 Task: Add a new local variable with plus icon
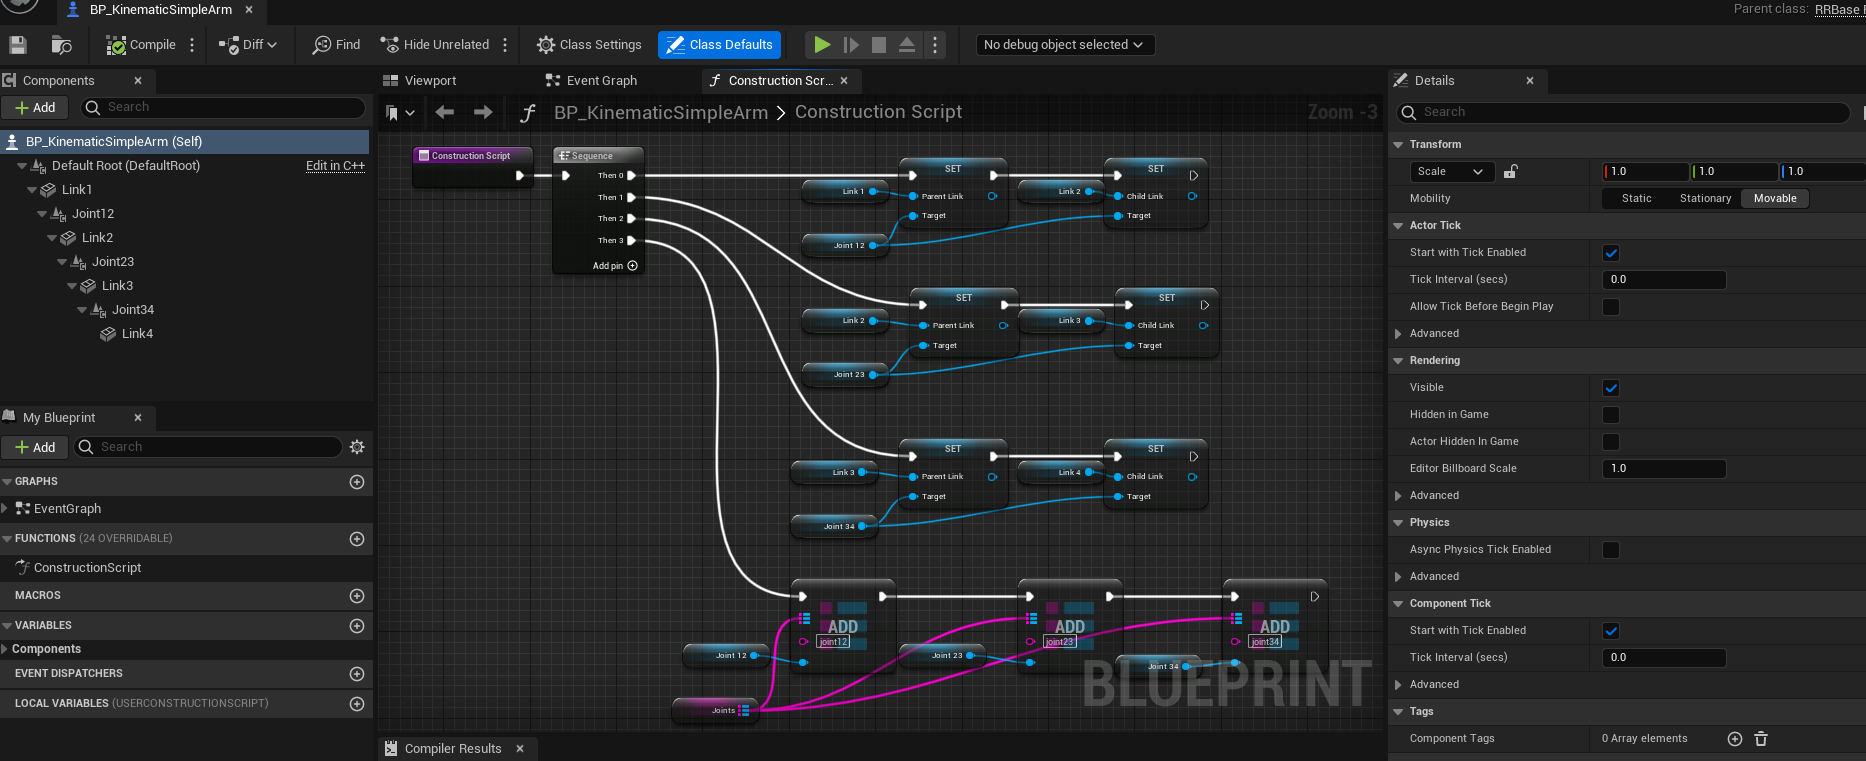[357, 704]
